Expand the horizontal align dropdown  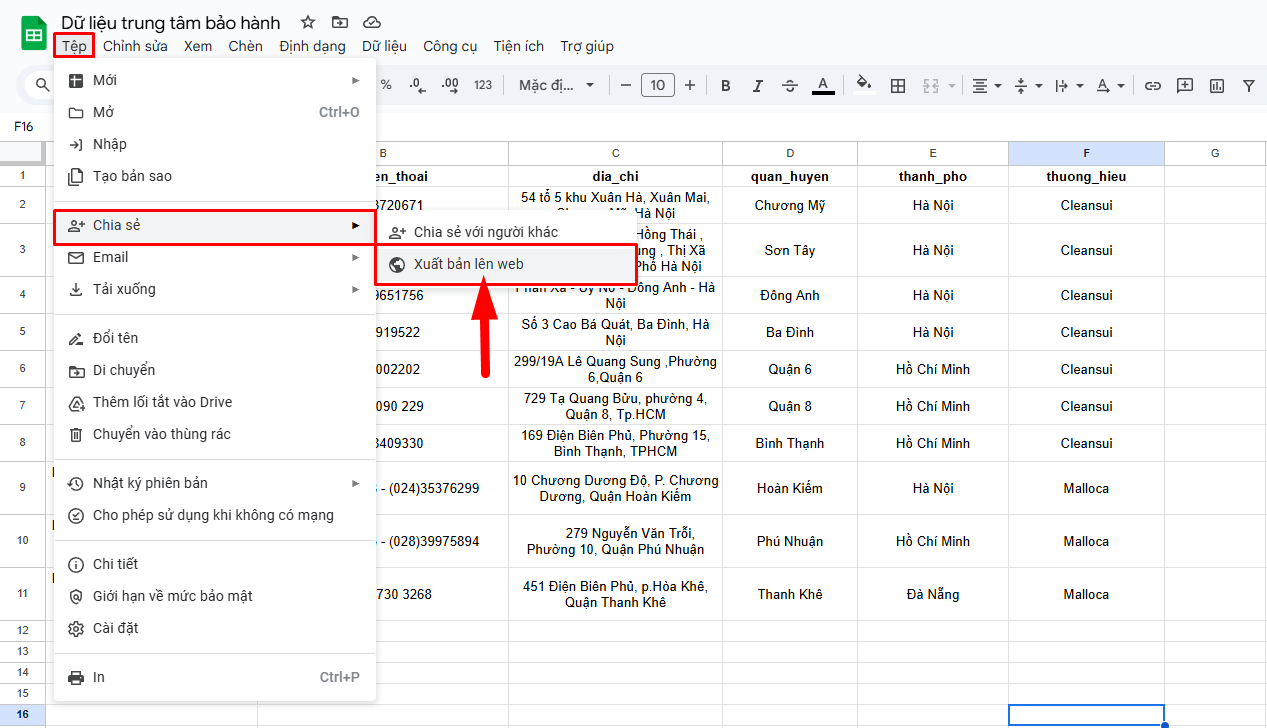pyautogui.click(x=987, y=85)
